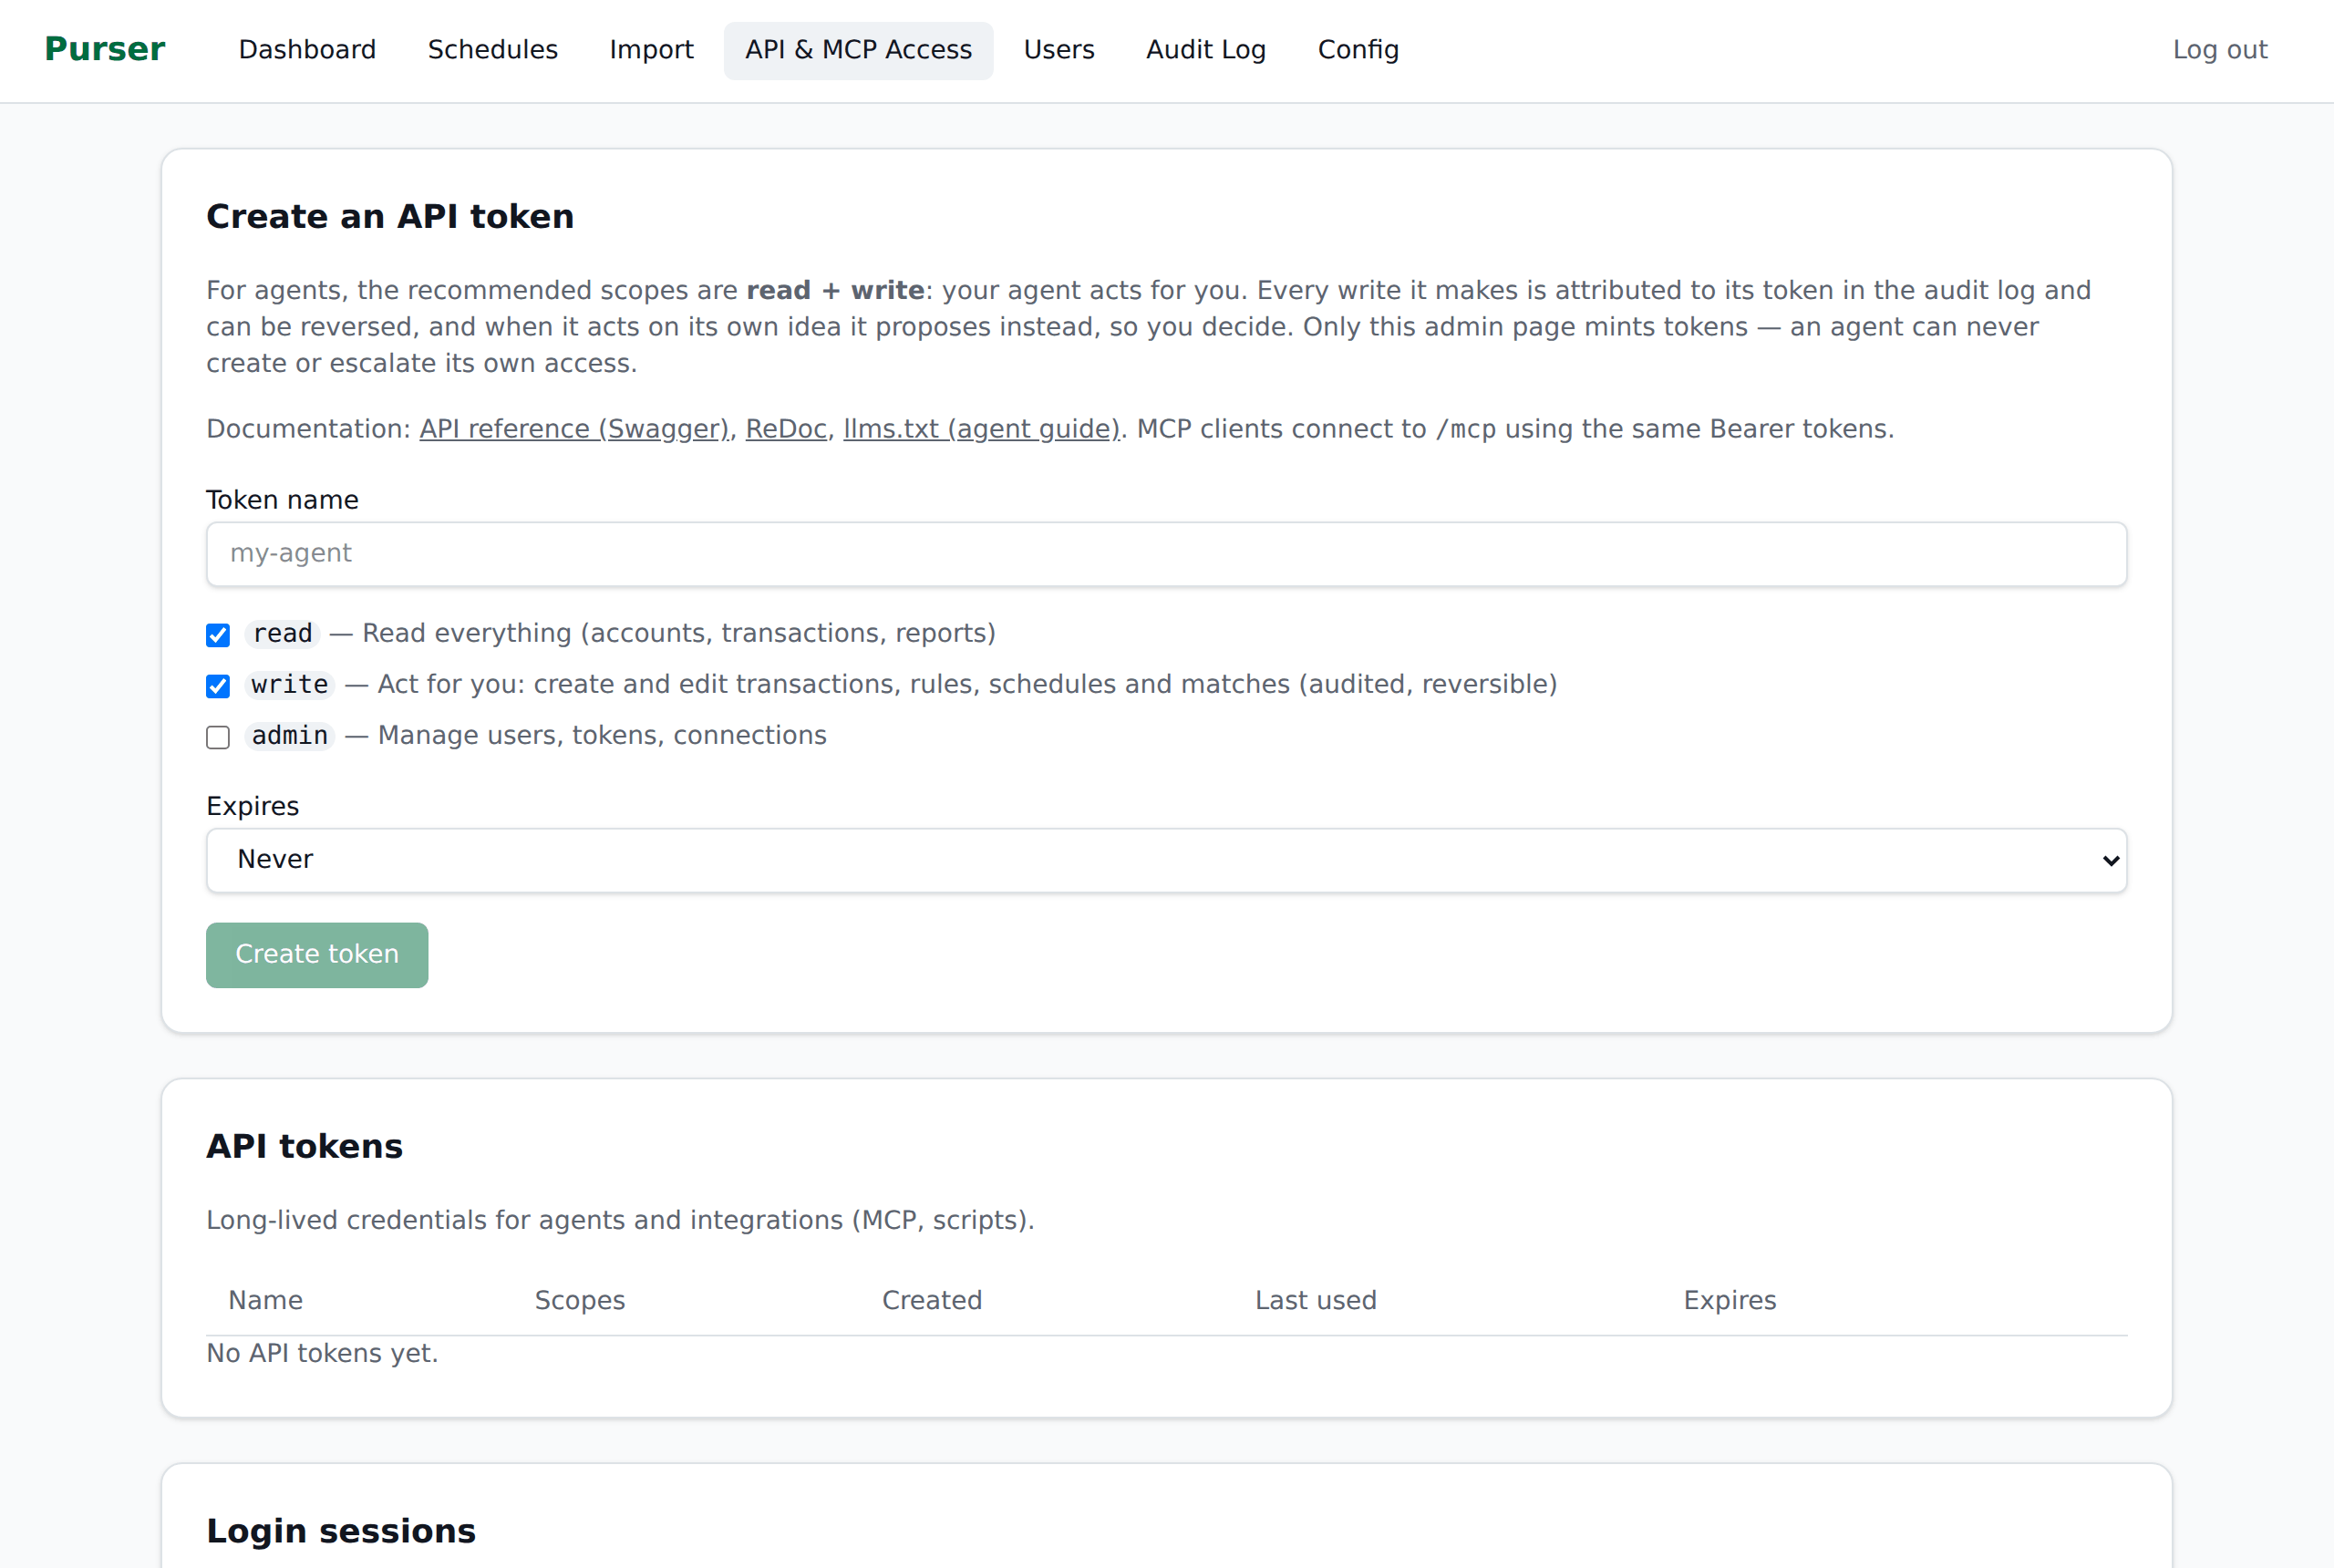The height and width of the screenshot is (1568, 2334).
Task: Click the 'API tokens' section heading
Action: click(x=304, y=1146)
